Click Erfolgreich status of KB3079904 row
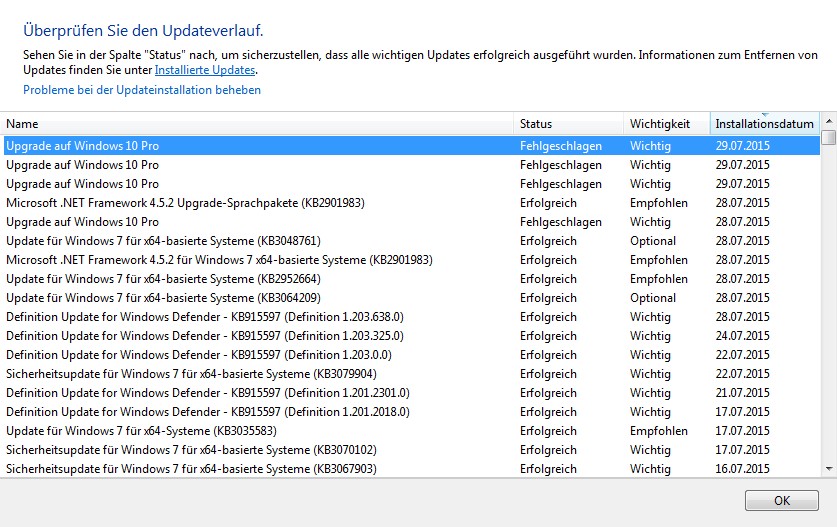This screenshot has width=837, height=527. (x=548, y=374)
